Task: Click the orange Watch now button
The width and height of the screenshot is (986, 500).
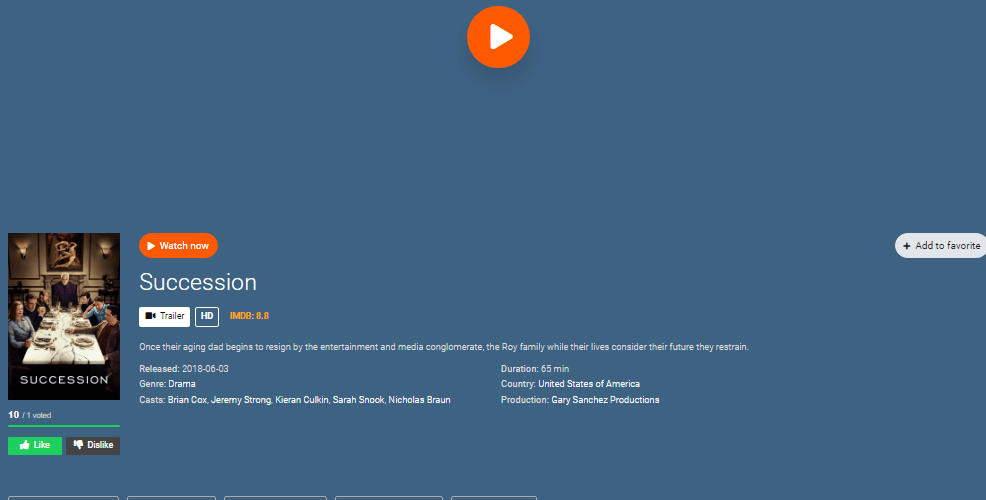Action: coord(179,246)
